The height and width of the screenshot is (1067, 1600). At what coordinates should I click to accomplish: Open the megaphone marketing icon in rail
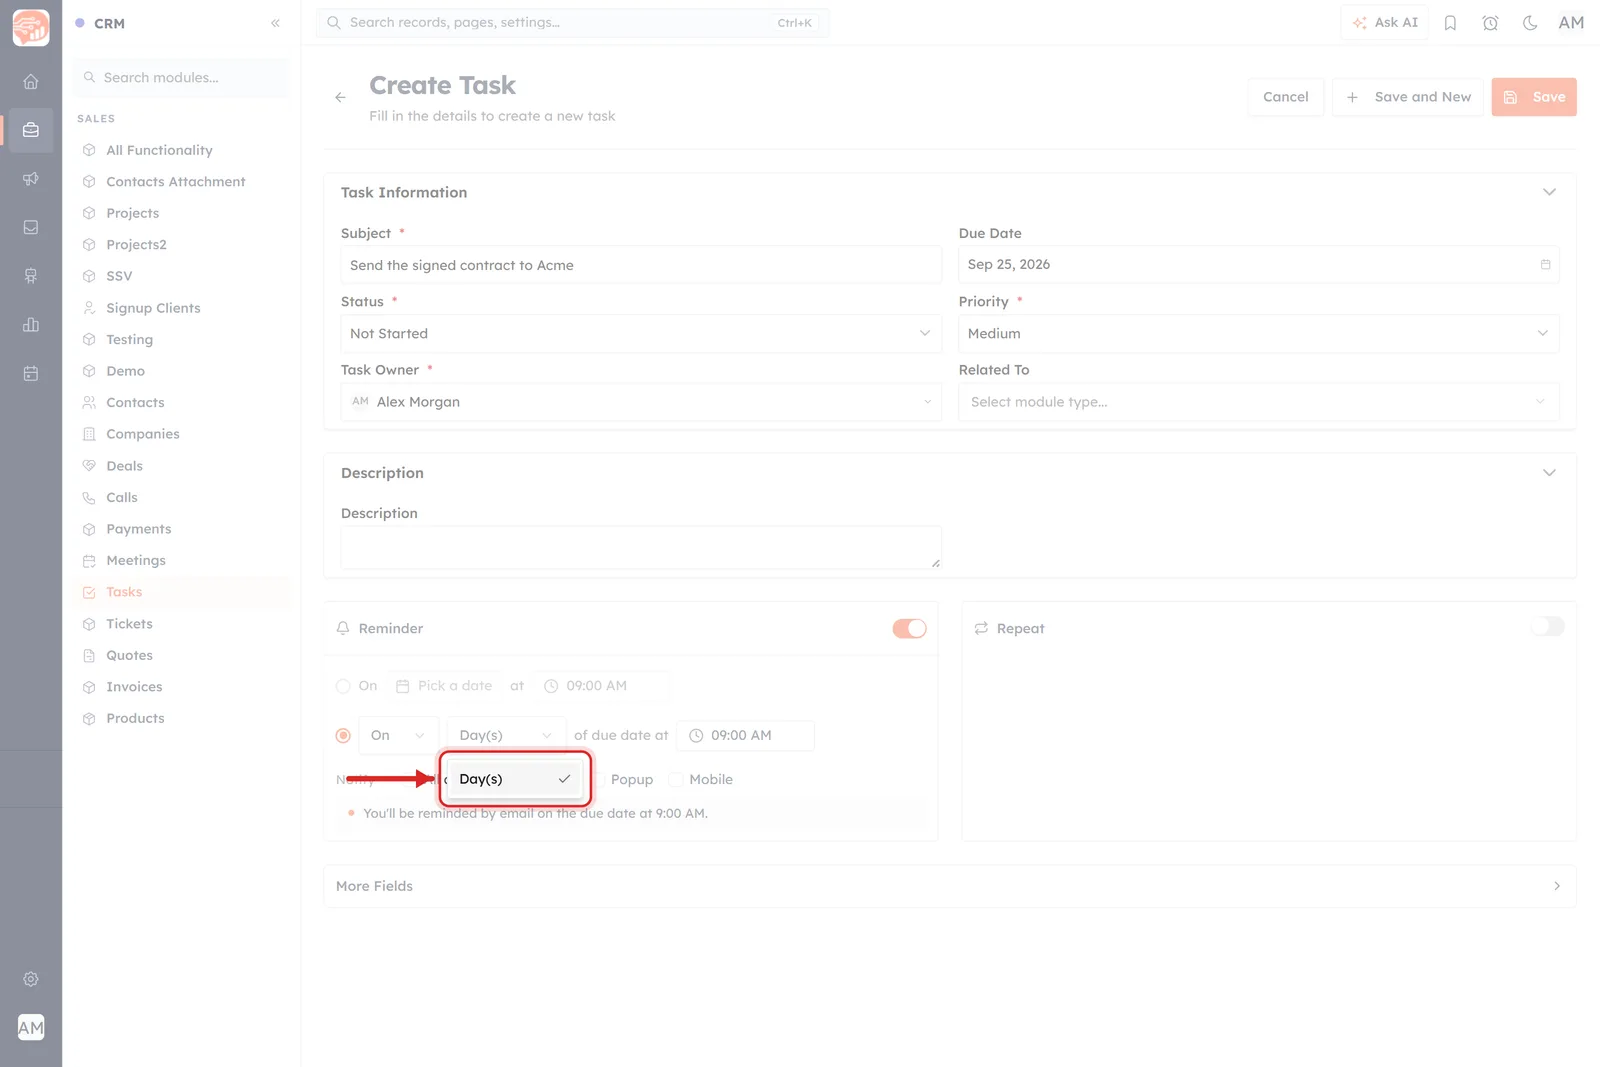coord(31,179)
